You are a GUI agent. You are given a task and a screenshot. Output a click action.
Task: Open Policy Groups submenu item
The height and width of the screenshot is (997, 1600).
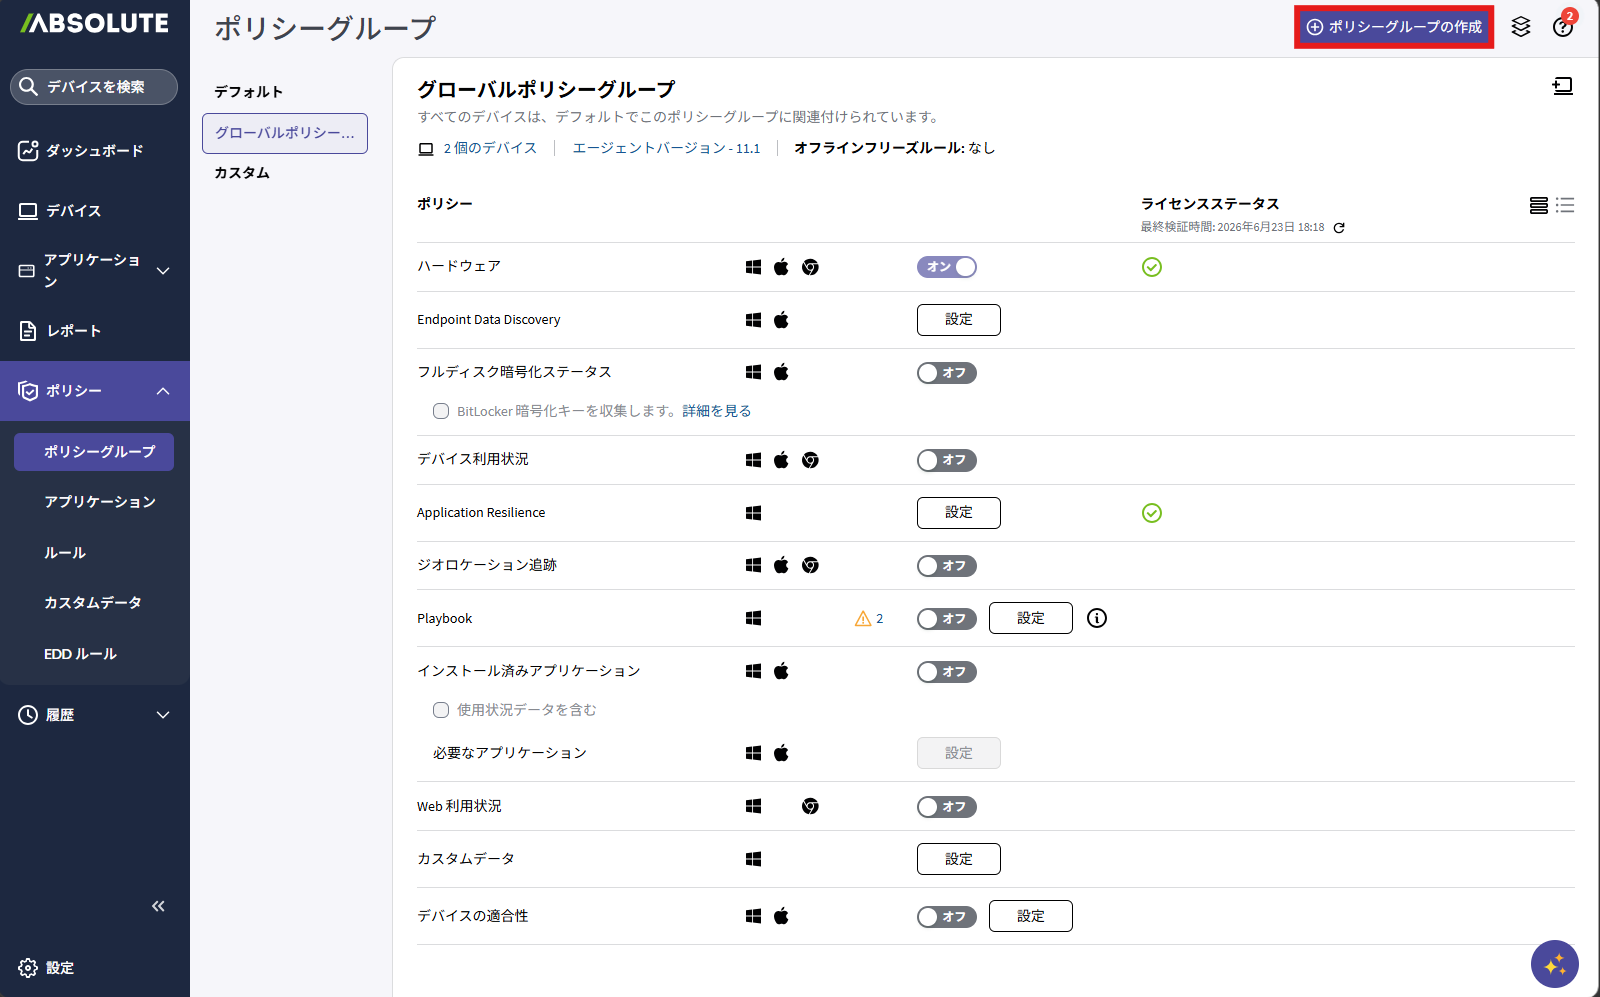tap(94, 452)
